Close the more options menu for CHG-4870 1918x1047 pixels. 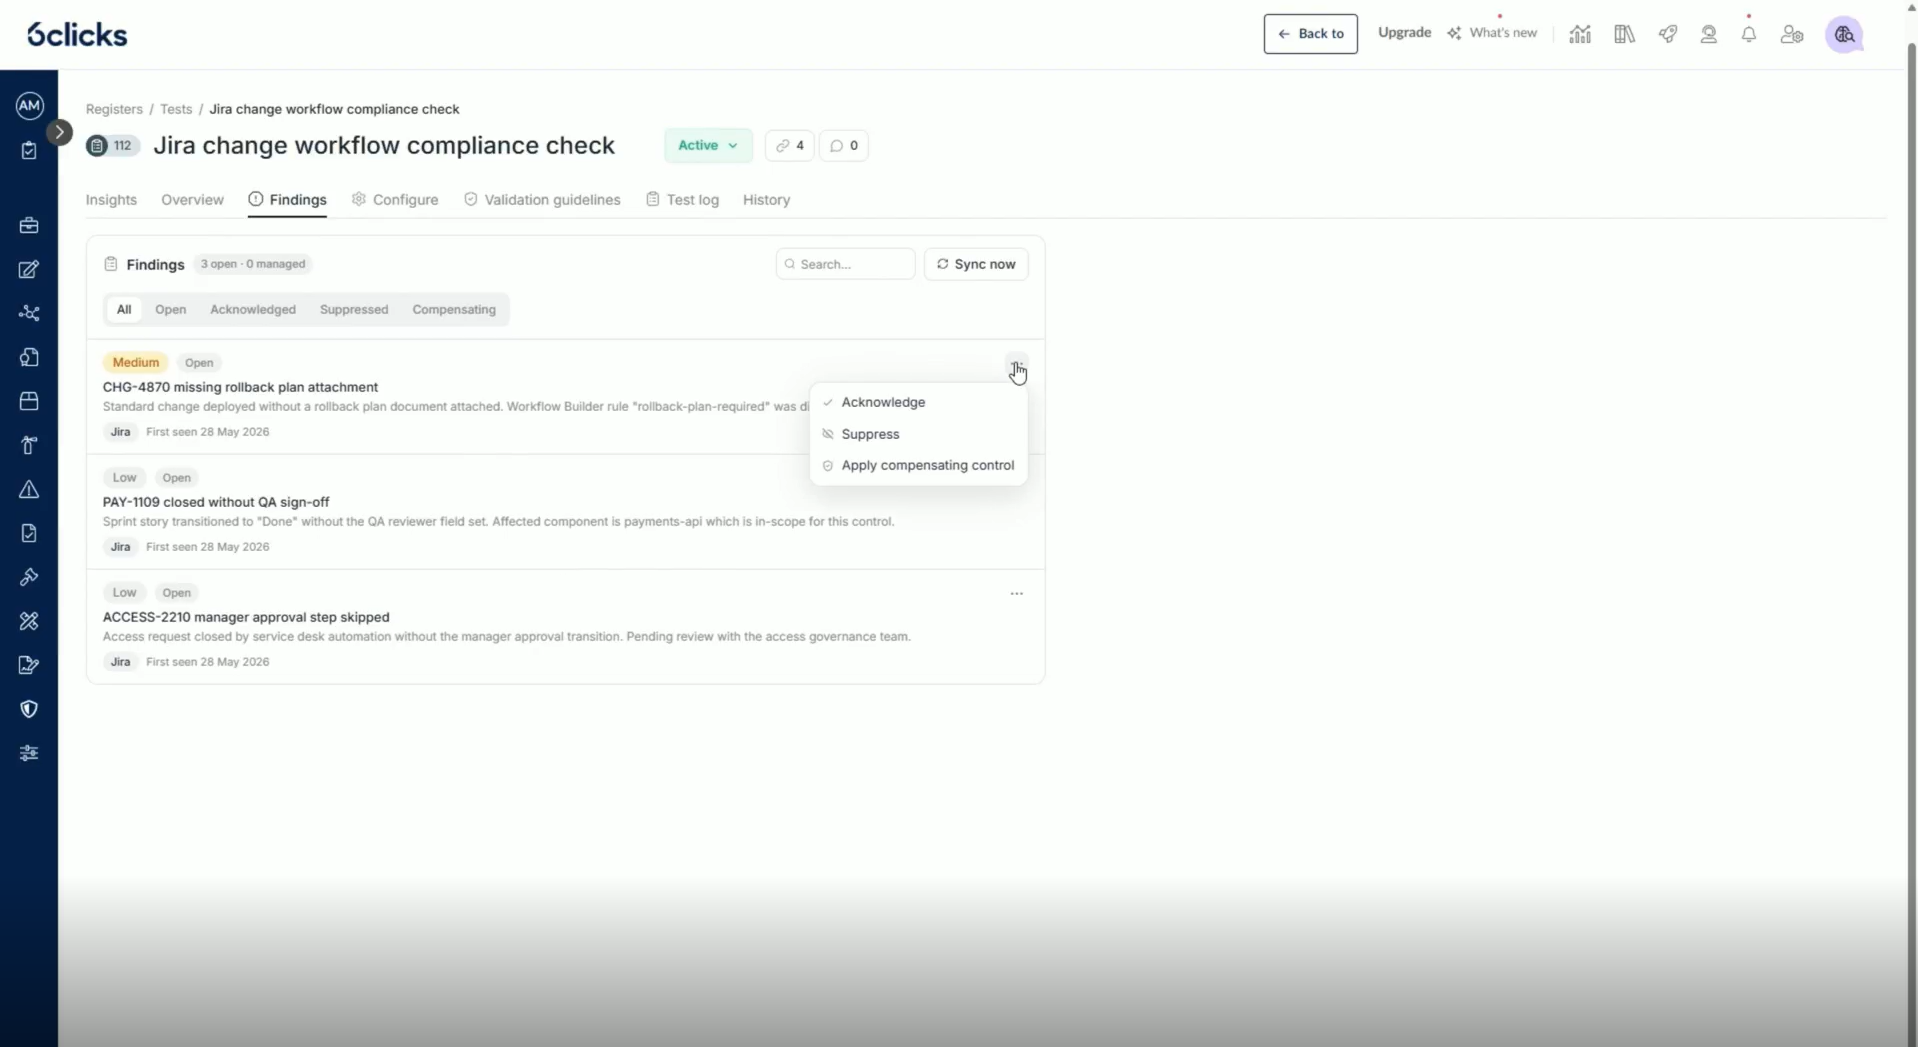point(1016,366)
